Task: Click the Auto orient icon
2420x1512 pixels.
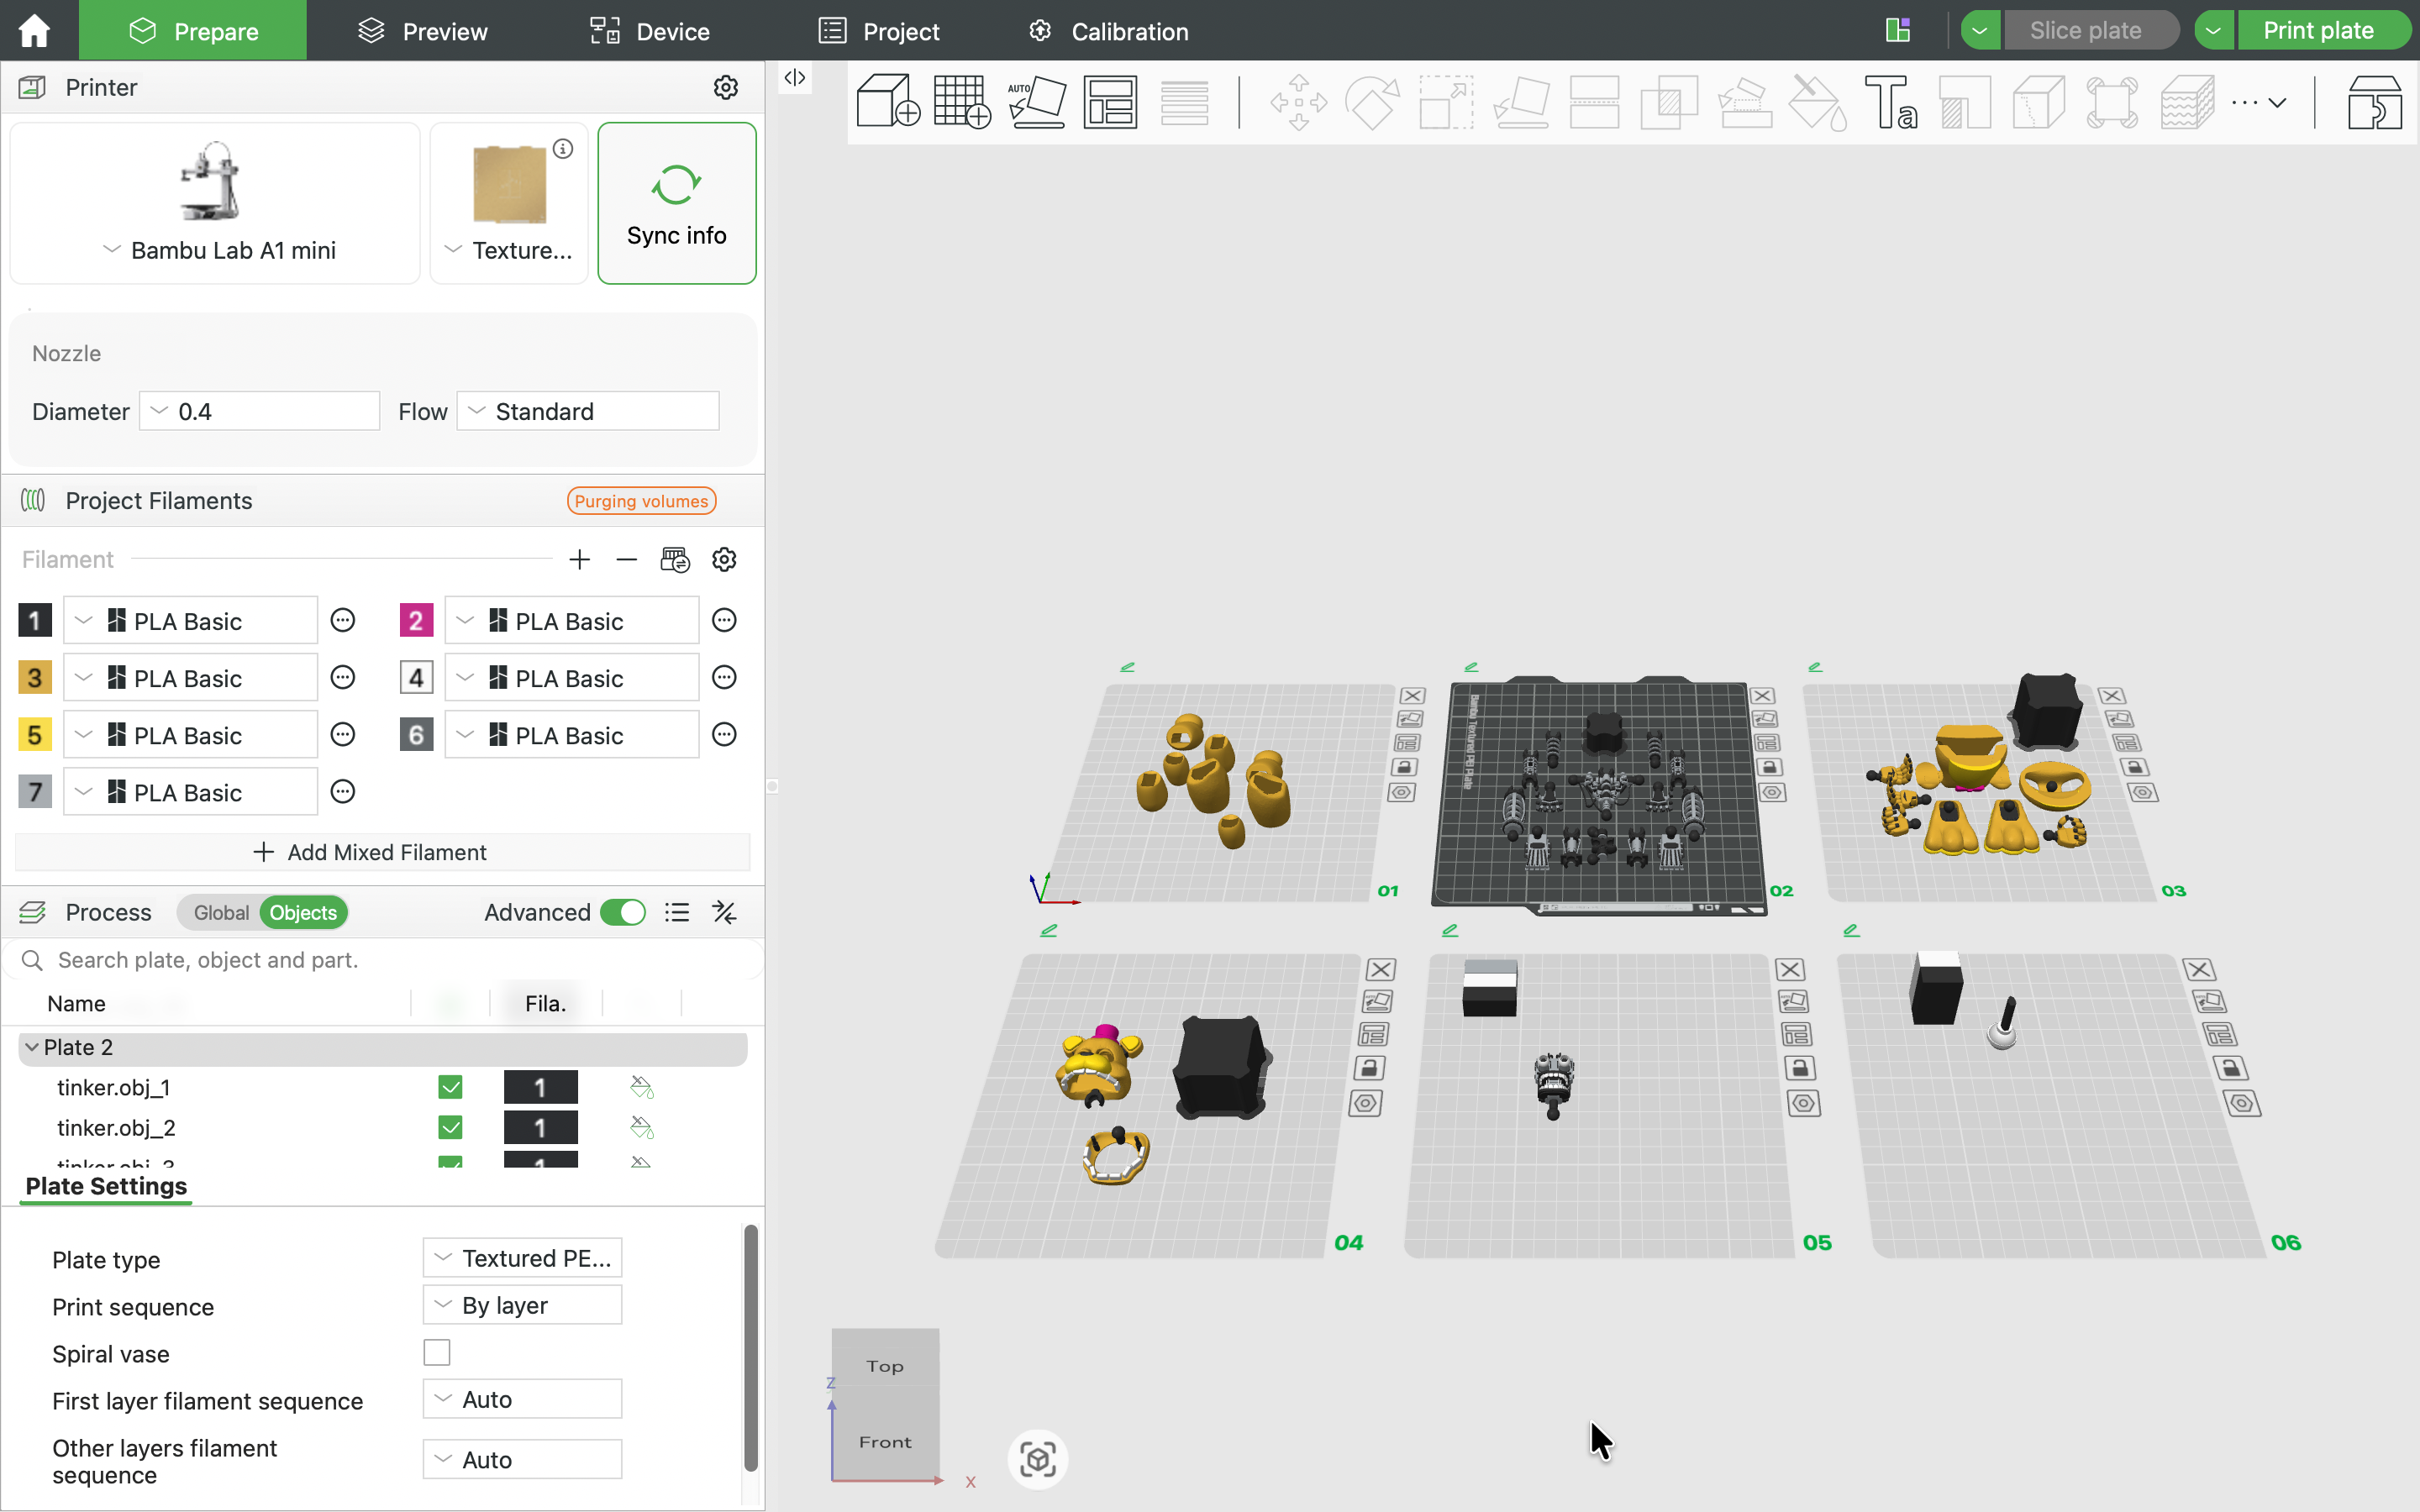Action: [x=1036, y=102]
